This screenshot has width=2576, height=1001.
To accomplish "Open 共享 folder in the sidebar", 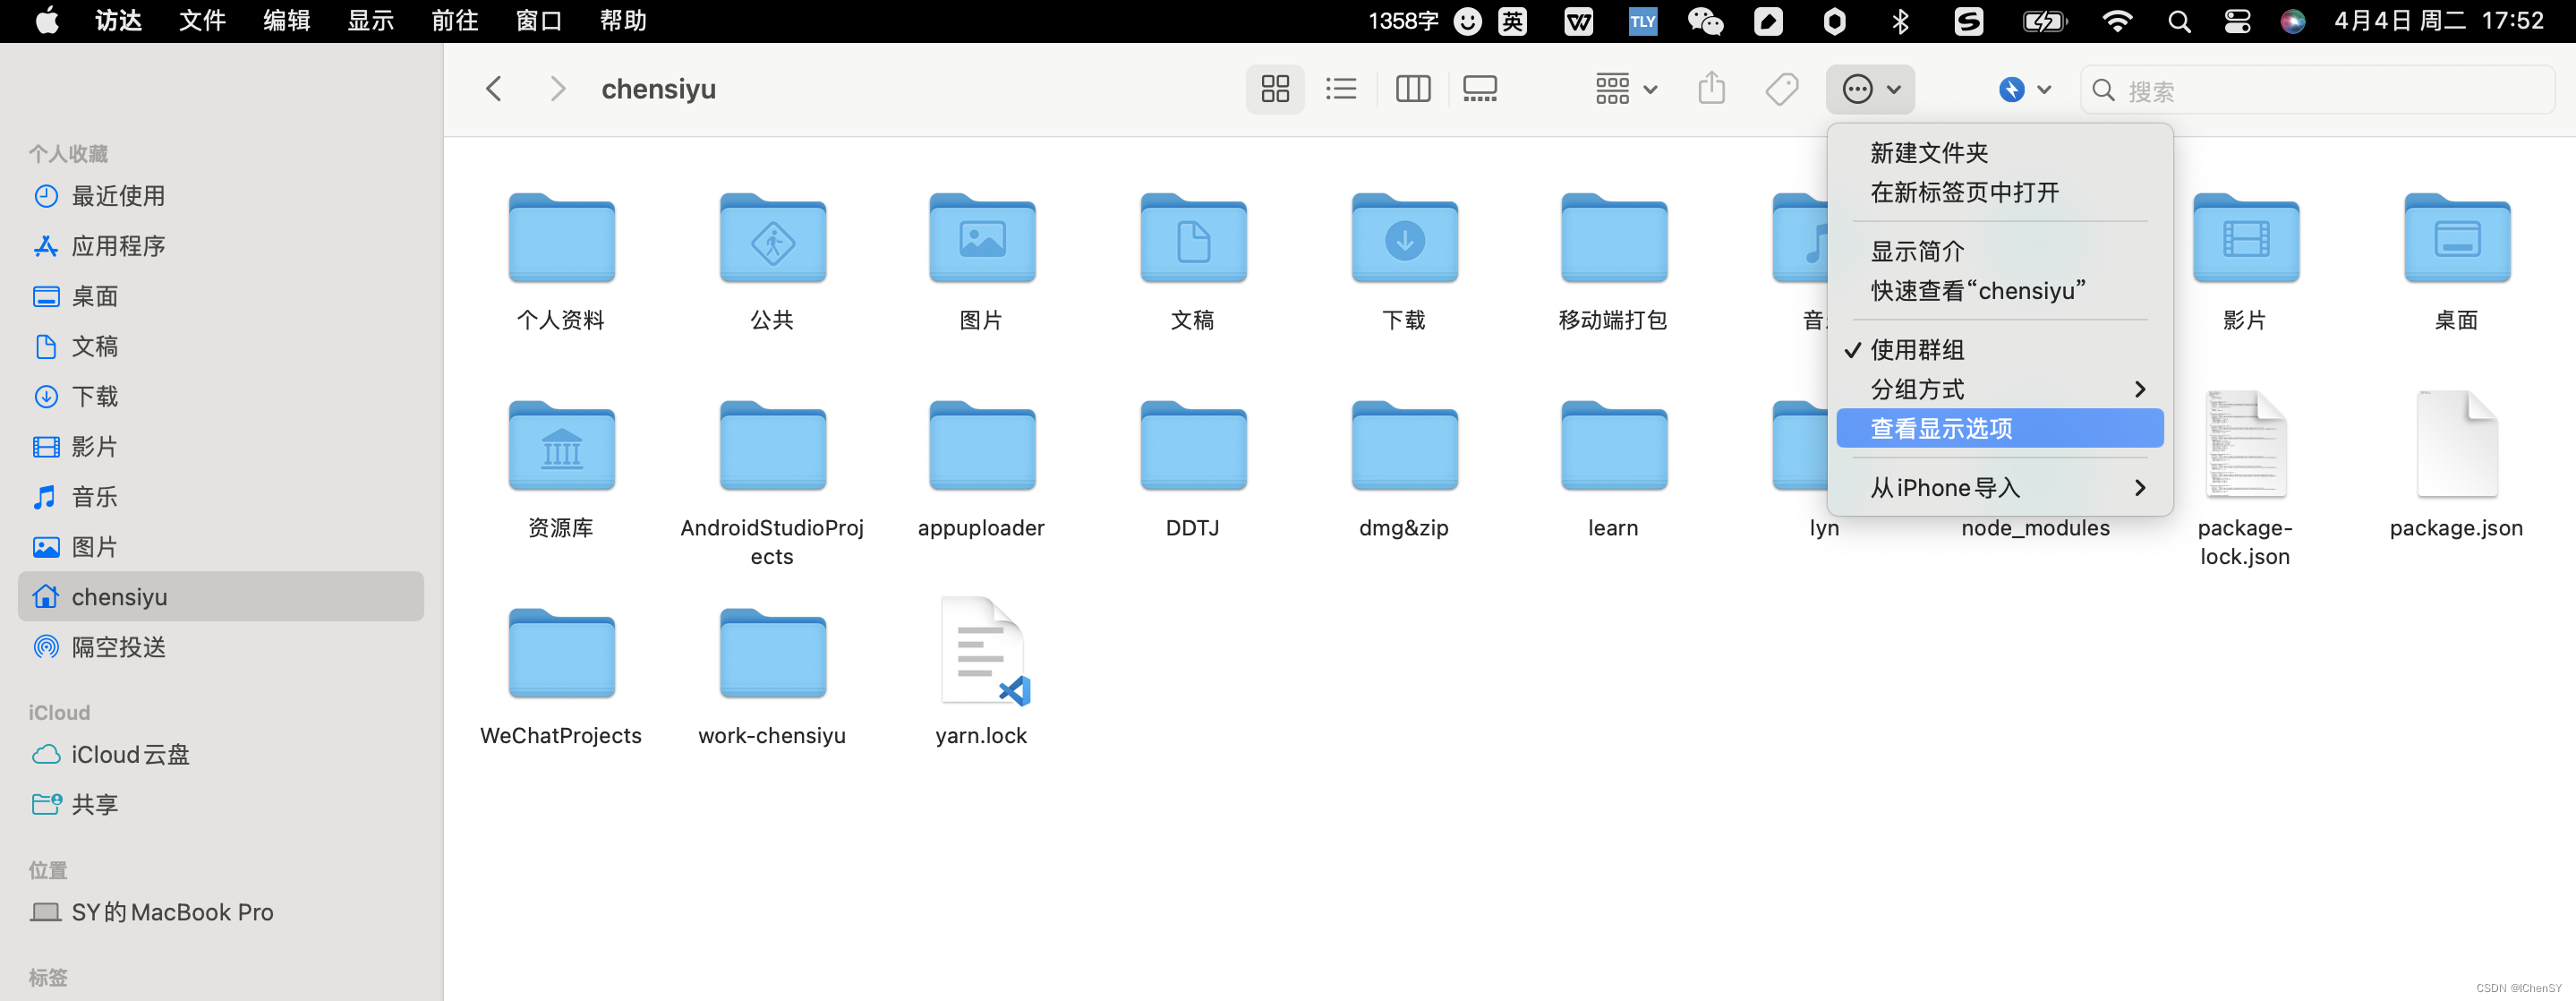I will tap(220, 804).
